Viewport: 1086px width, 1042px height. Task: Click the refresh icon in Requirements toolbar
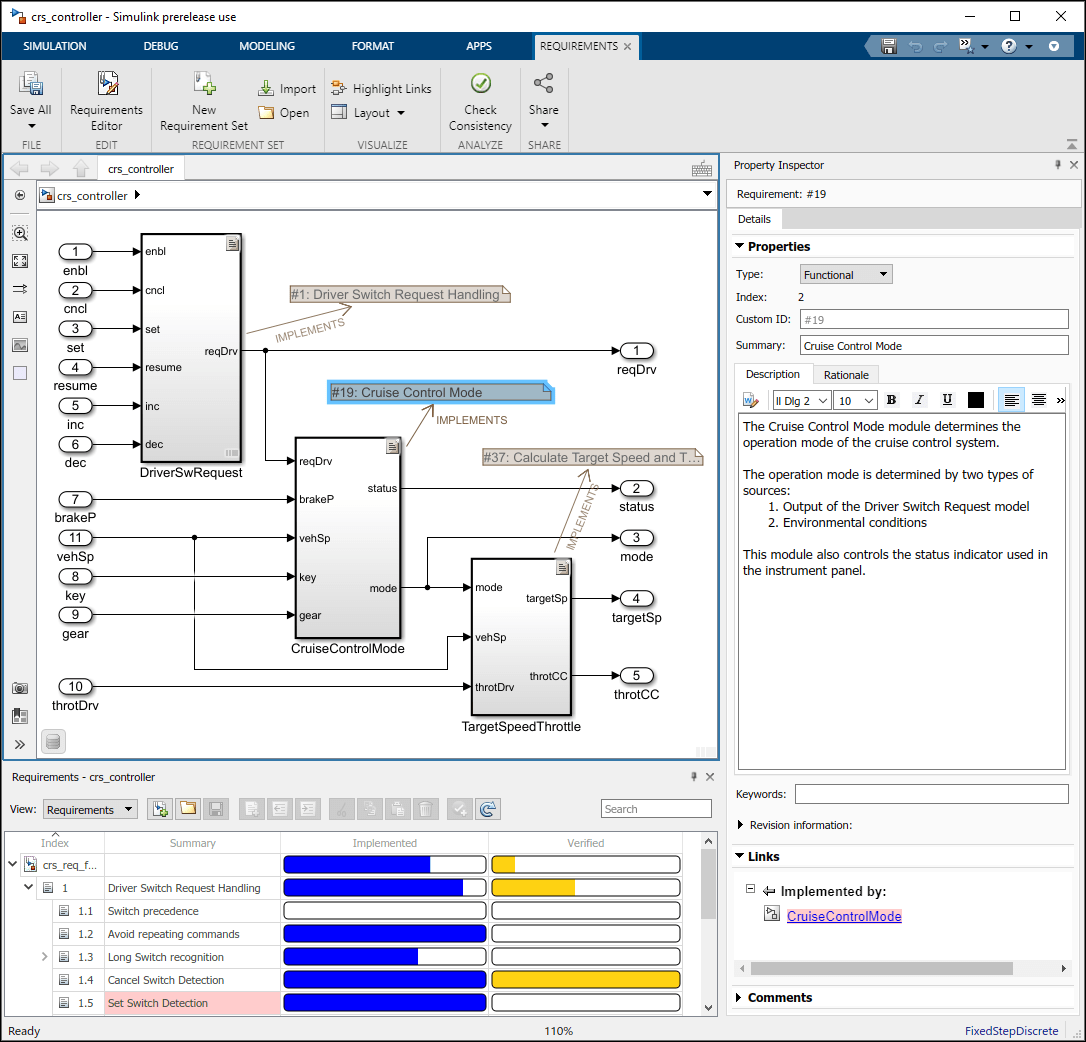coord(487,809)
